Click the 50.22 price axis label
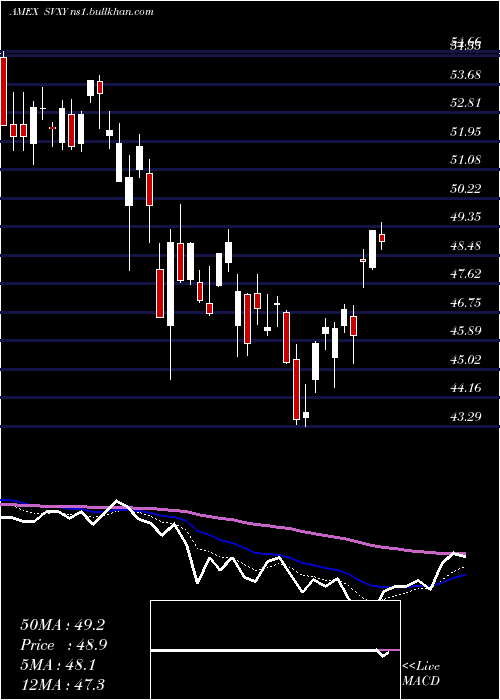 [465, 188]
